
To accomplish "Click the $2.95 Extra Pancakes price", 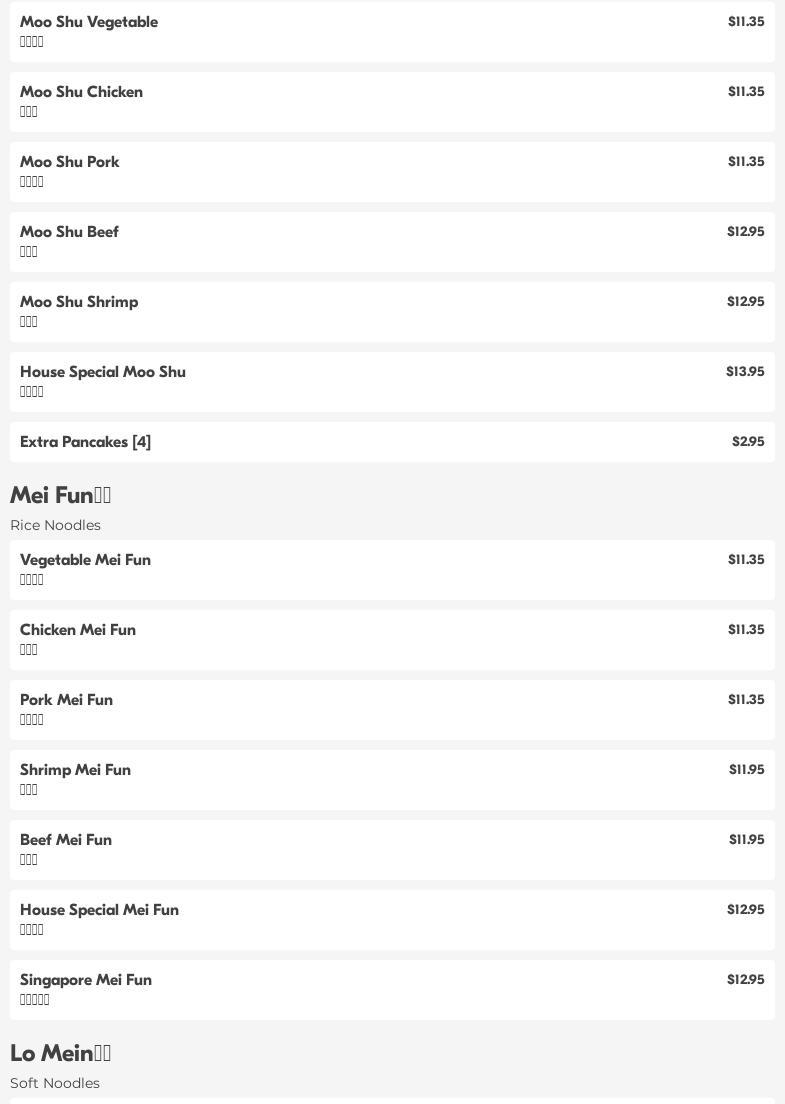I will (x=748, y=442).
